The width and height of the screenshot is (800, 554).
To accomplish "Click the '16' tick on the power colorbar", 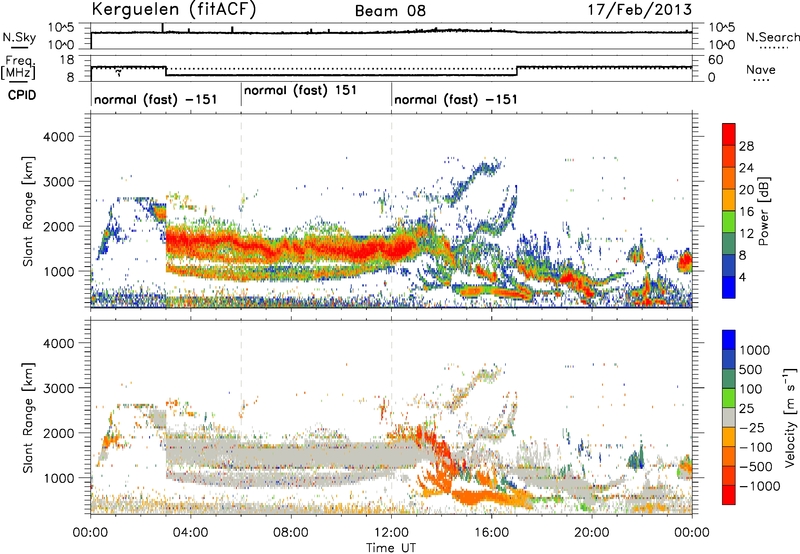I will tap(746, 211).
